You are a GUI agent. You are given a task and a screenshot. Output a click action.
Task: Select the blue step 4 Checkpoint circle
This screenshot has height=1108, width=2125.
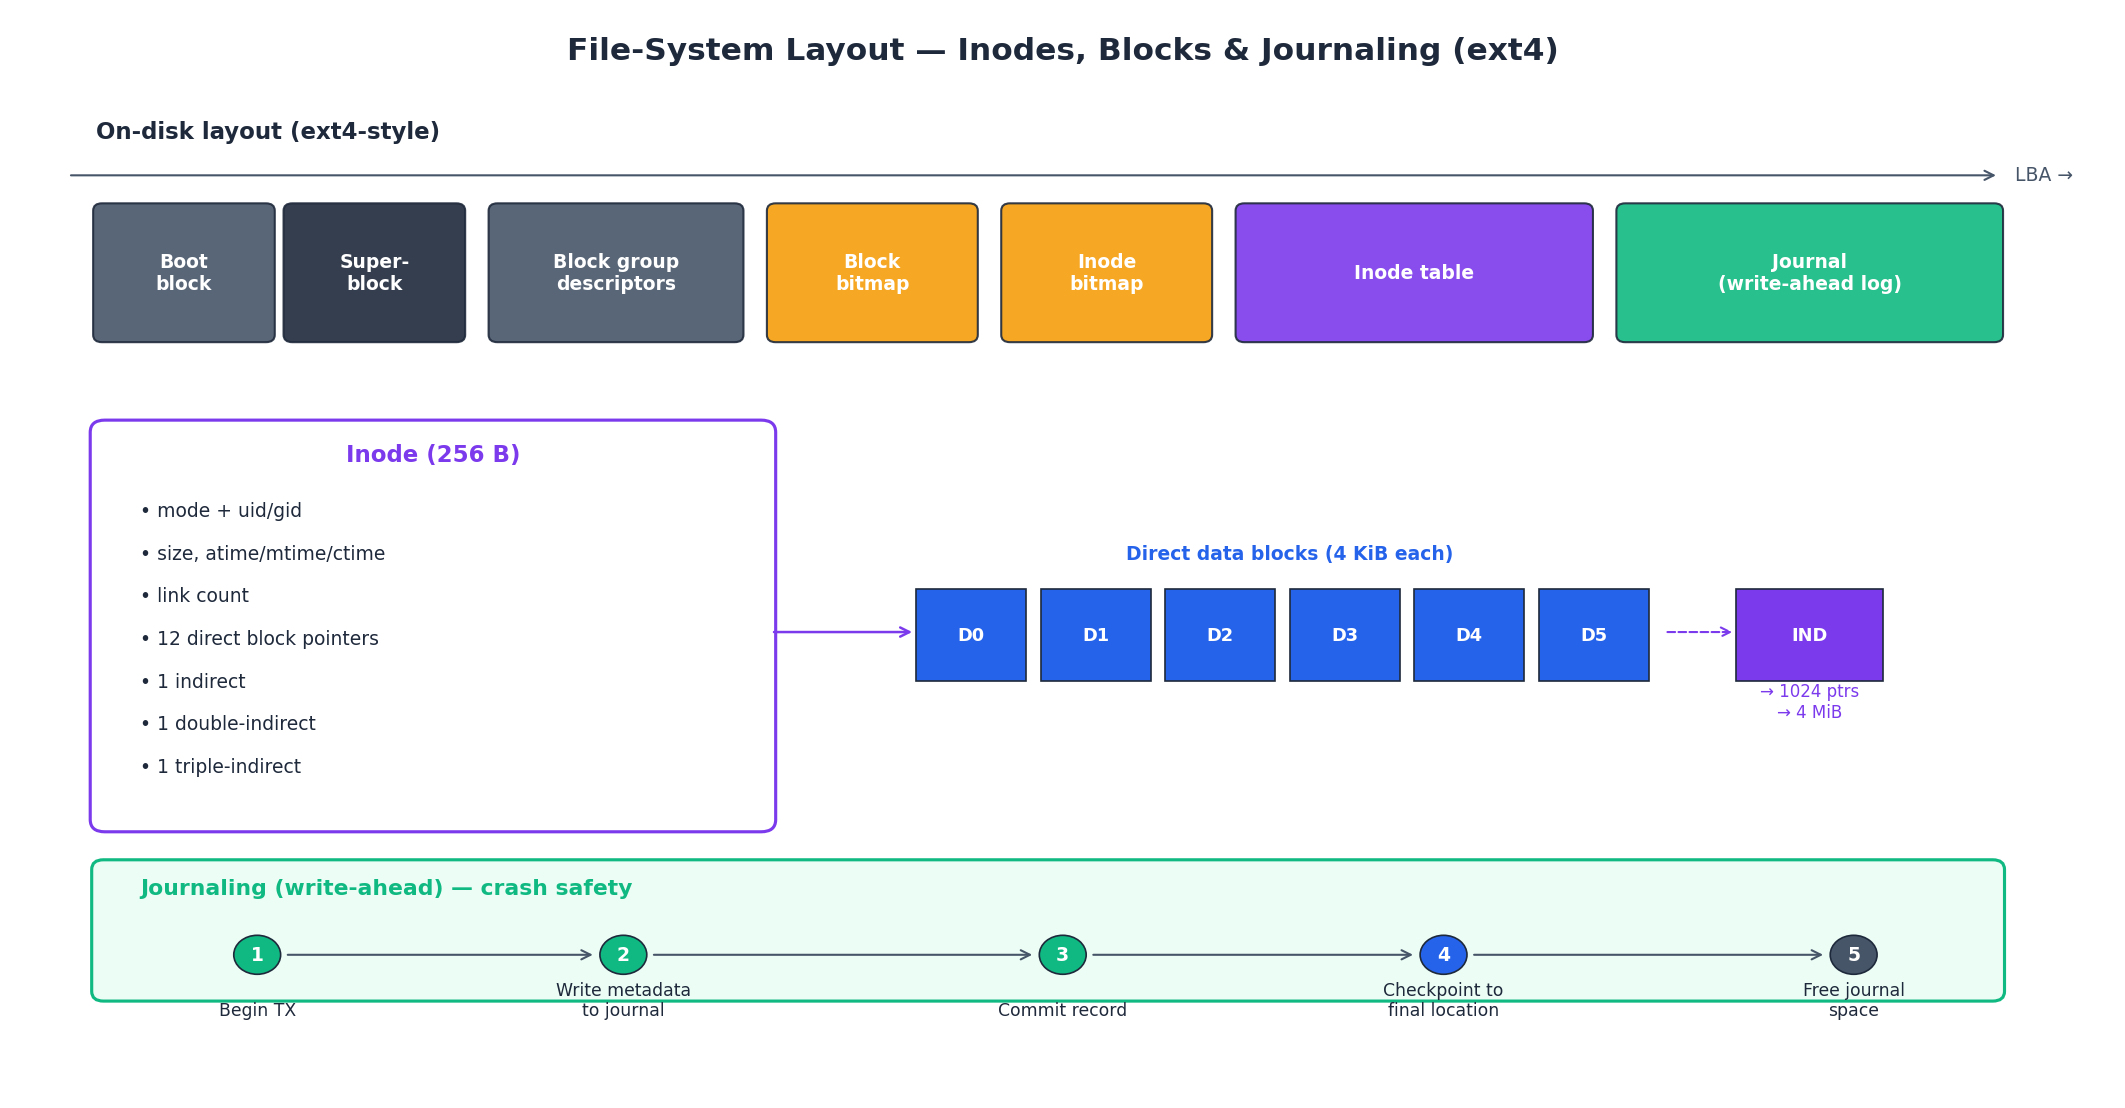1443,955
